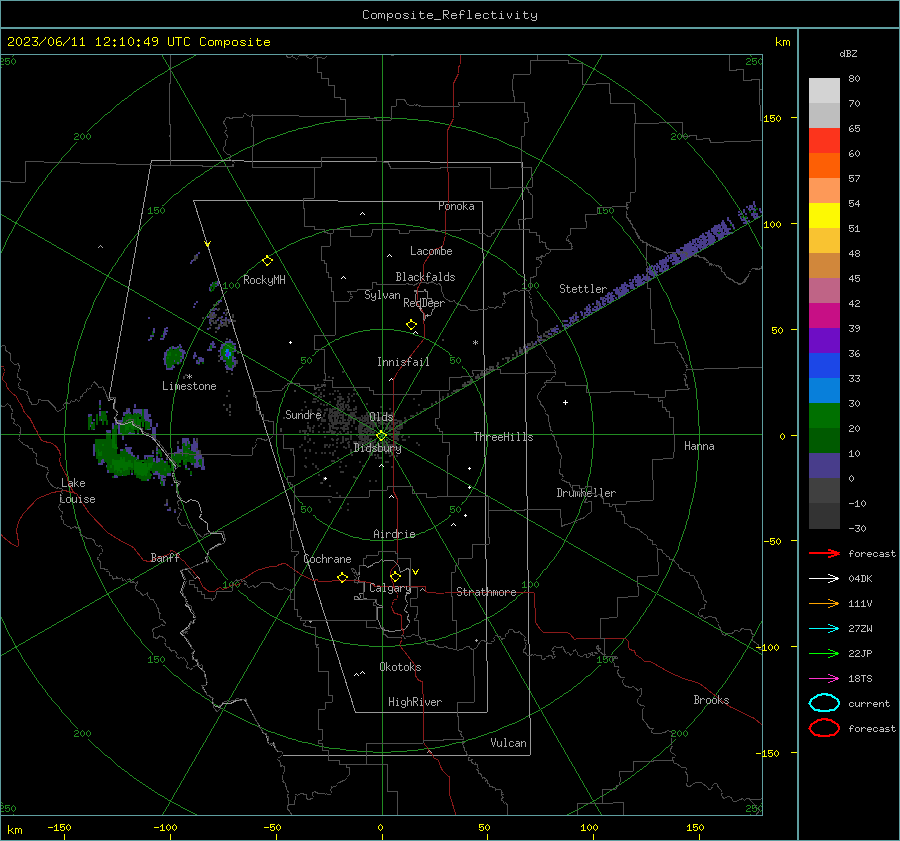Click the pink 45 dBZ swatch
This screenshot has height=841, width=900.
pos(824,290)
